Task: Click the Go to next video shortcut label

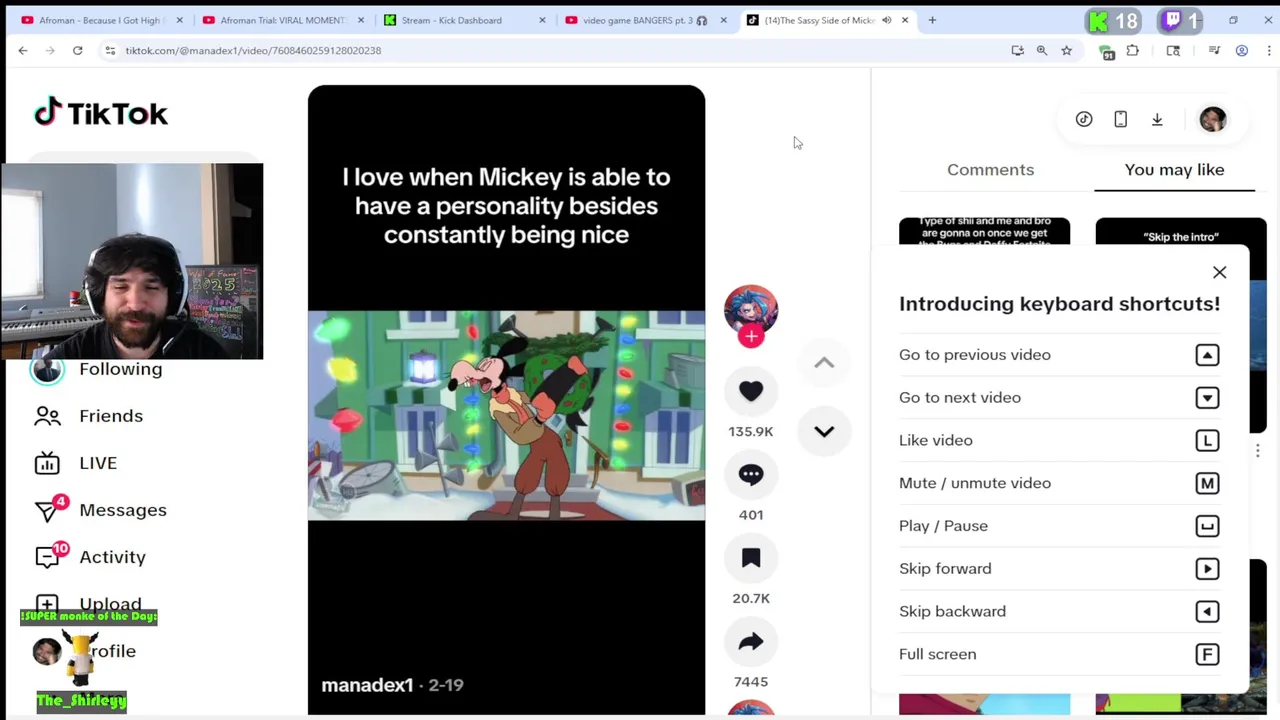Action: pyautogui.click(x=960, y=398)
